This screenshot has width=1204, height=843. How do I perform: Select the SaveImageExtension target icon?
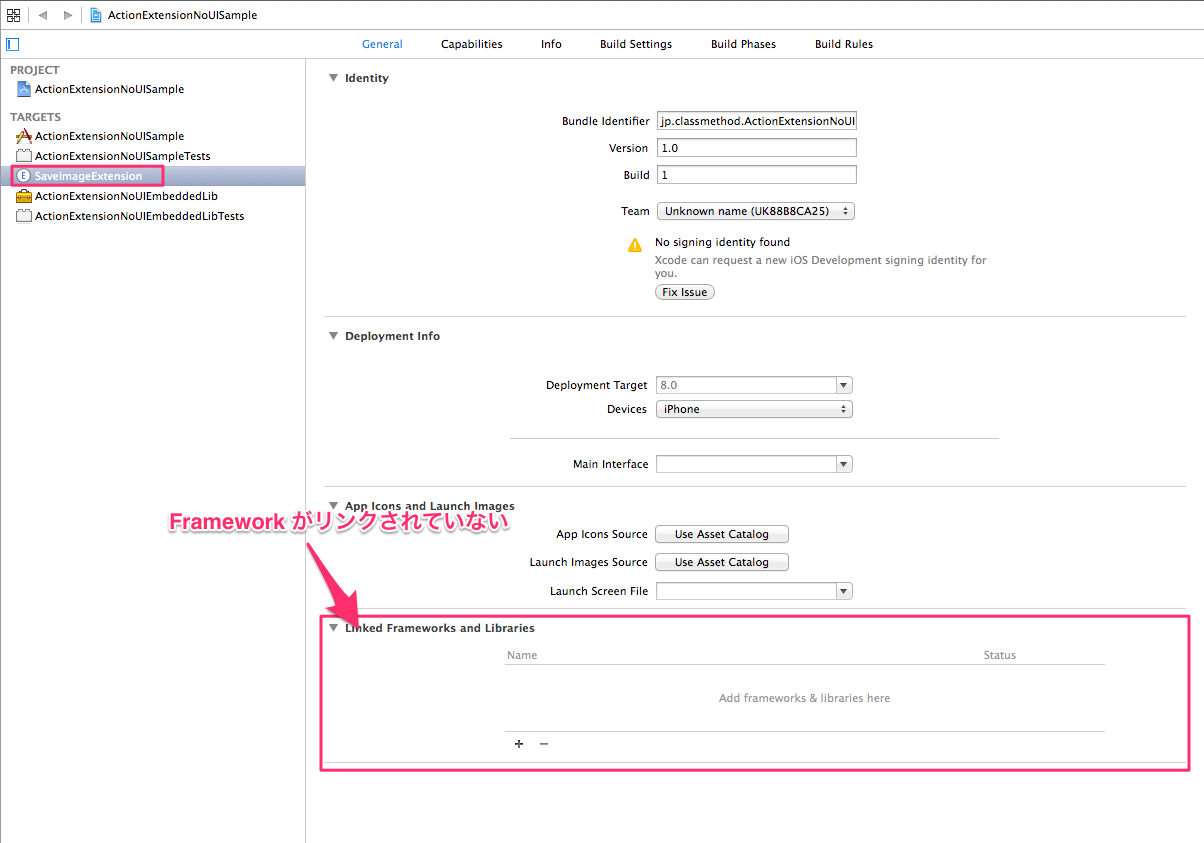pos(23,175)
